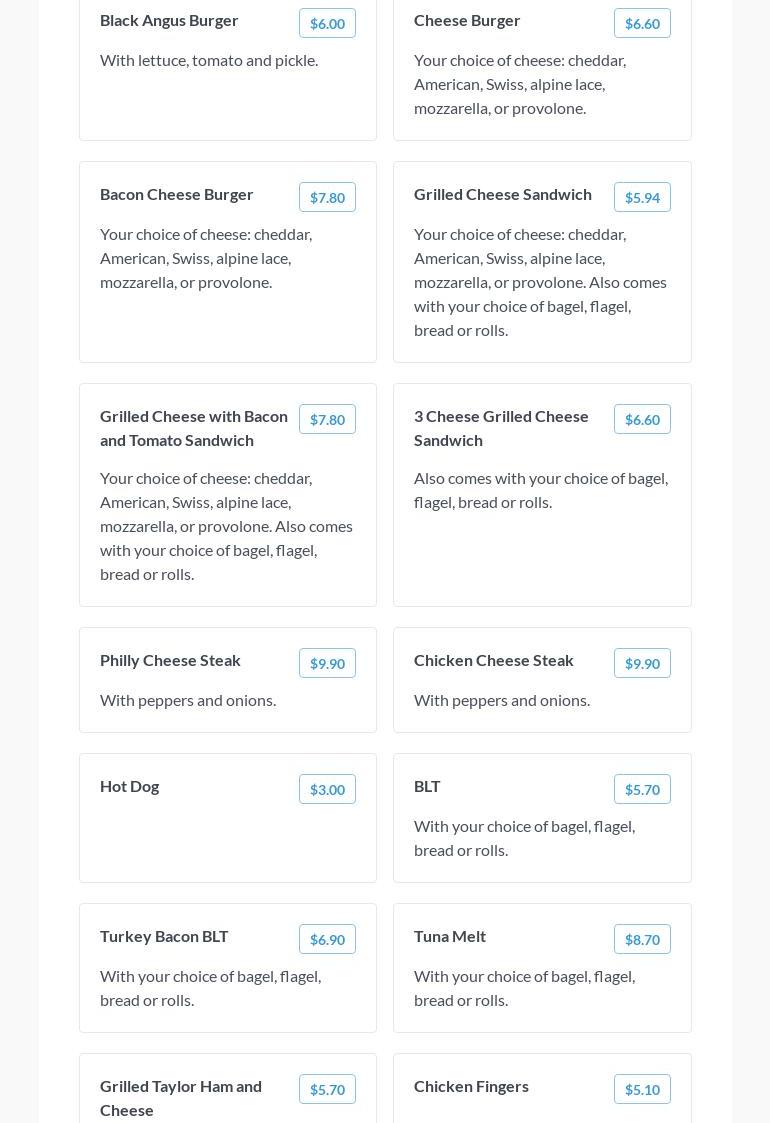Select the Hot Dog $3.00 price button
Image resolution: width=770 pixels, height=1123 pixels.
click(327, 789)
